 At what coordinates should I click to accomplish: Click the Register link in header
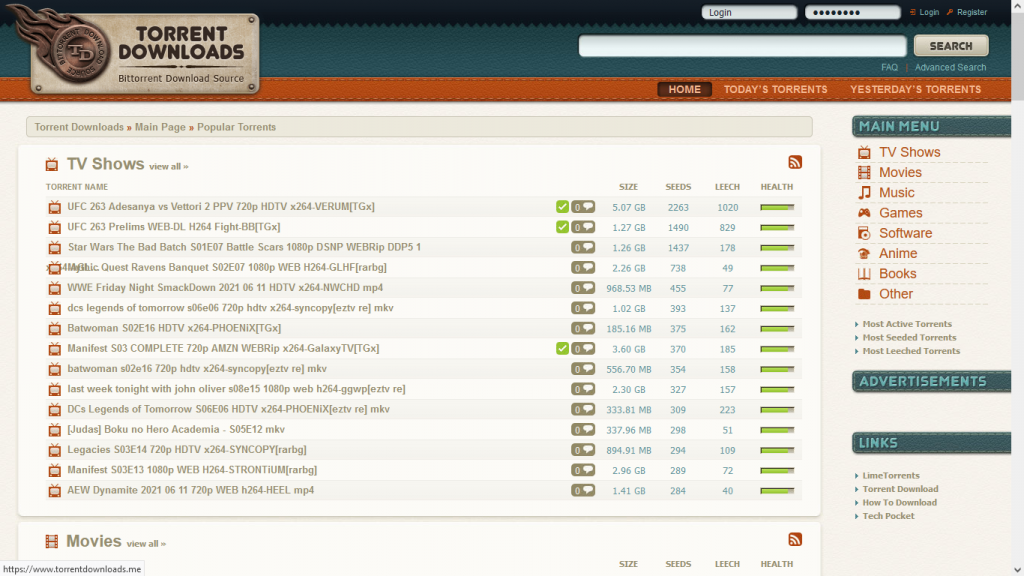(972, 12)
